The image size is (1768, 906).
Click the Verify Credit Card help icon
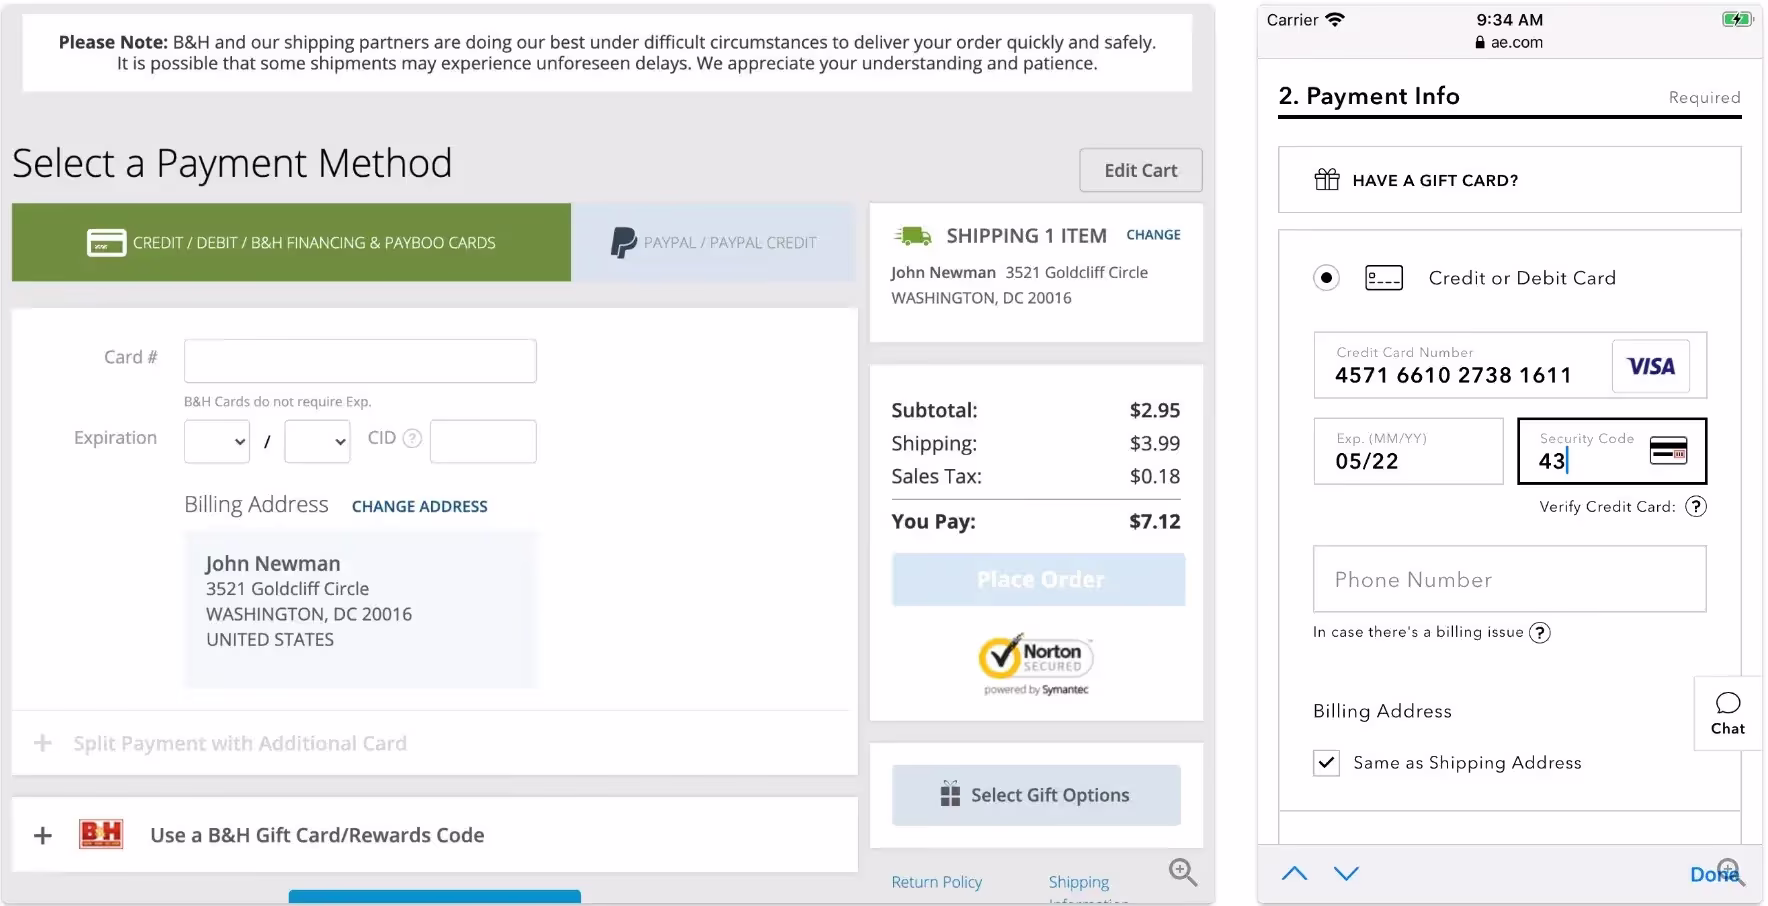tap(1695, 507)
